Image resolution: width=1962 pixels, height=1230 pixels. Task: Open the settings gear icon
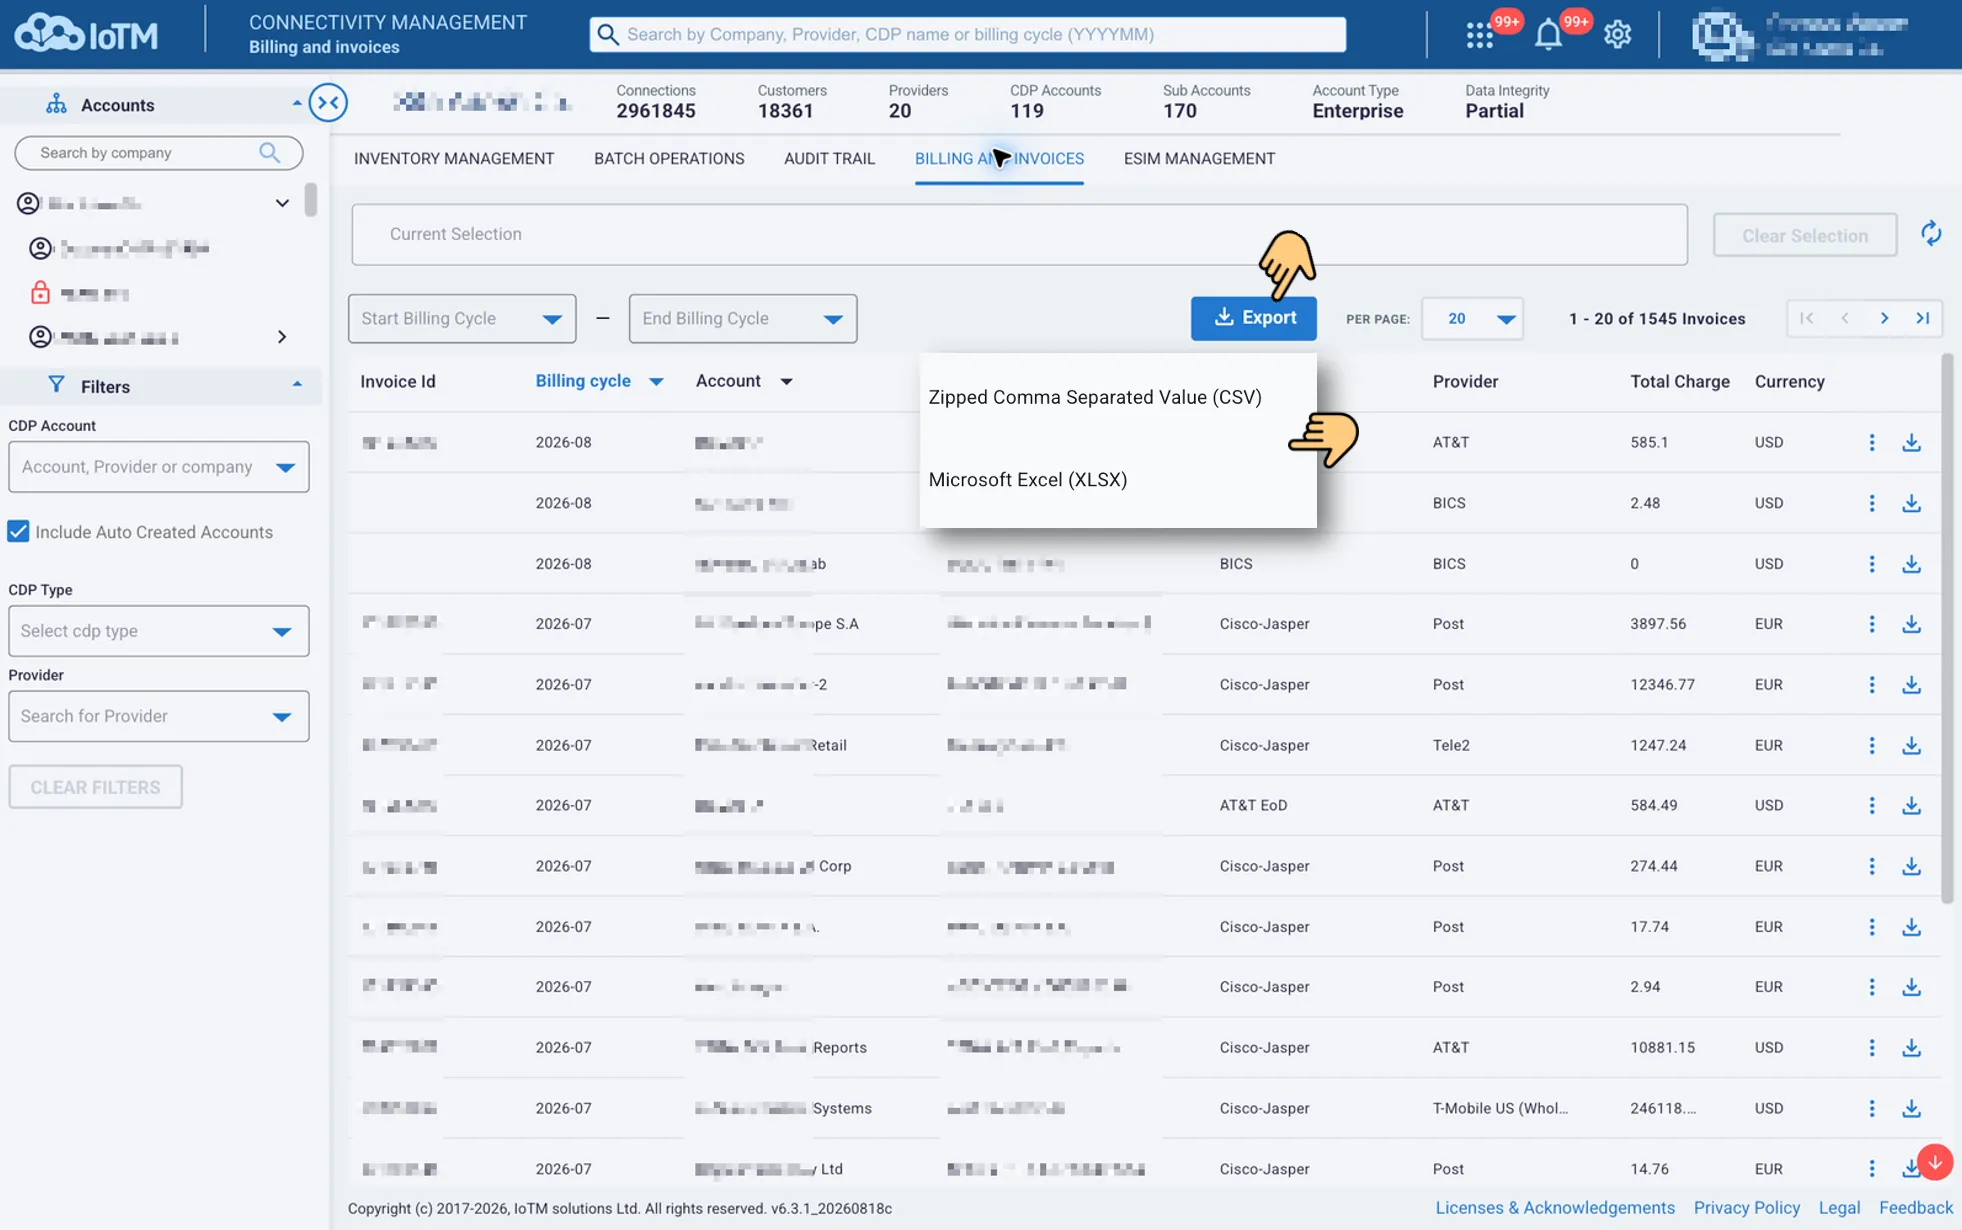pos(1617,35)
